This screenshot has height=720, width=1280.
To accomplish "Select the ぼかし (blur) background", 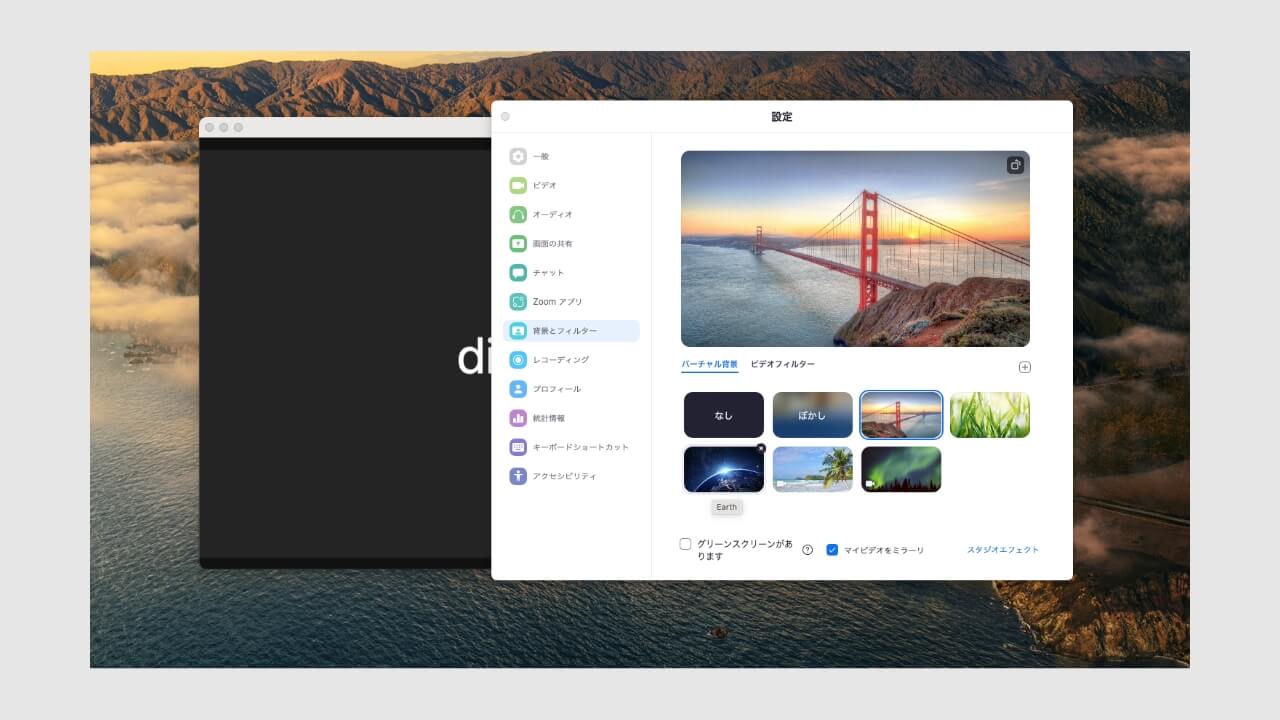I will 812,415.
